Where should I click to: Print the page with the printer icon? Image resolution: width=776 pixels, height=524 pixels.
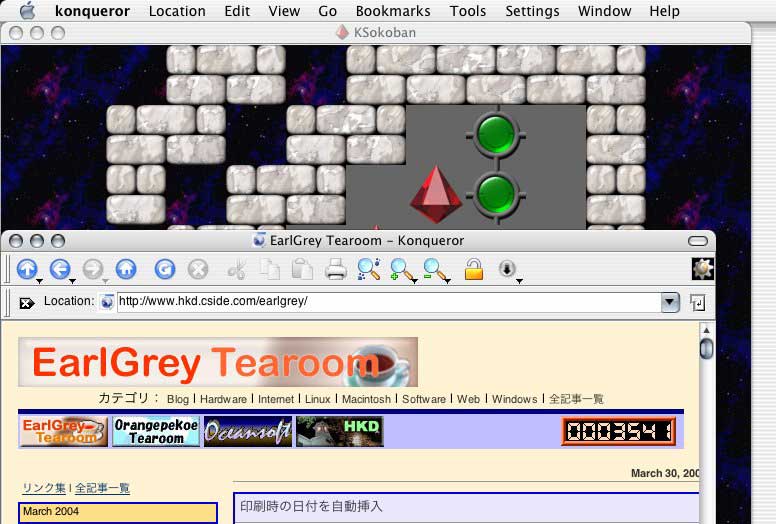336,270
